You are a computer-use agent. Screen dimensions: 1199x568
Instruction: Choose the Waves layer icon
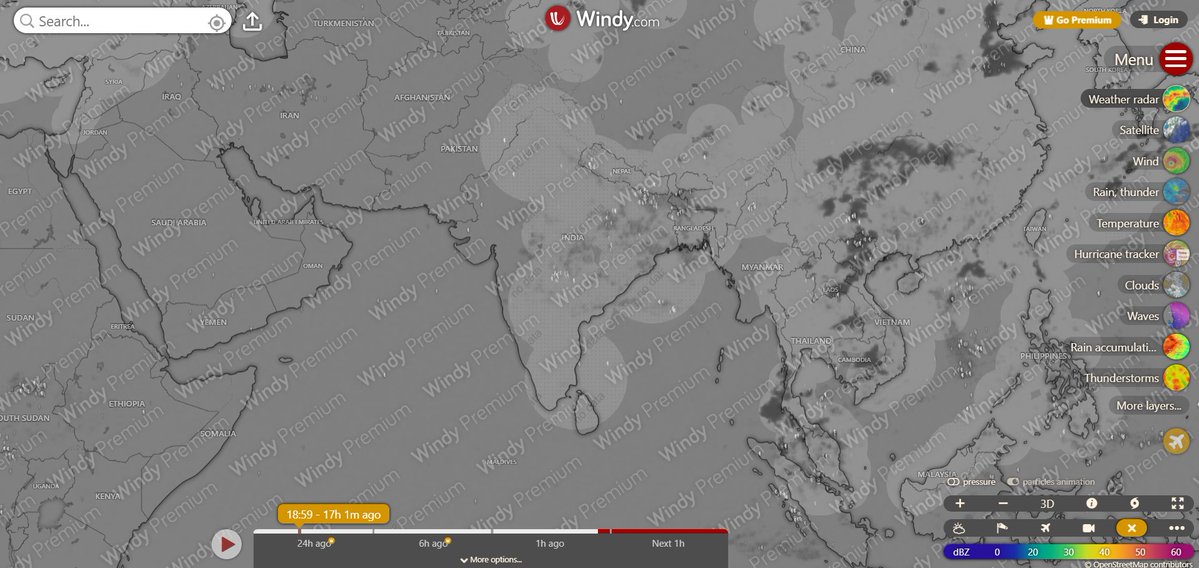click(x=1176, y=316)
